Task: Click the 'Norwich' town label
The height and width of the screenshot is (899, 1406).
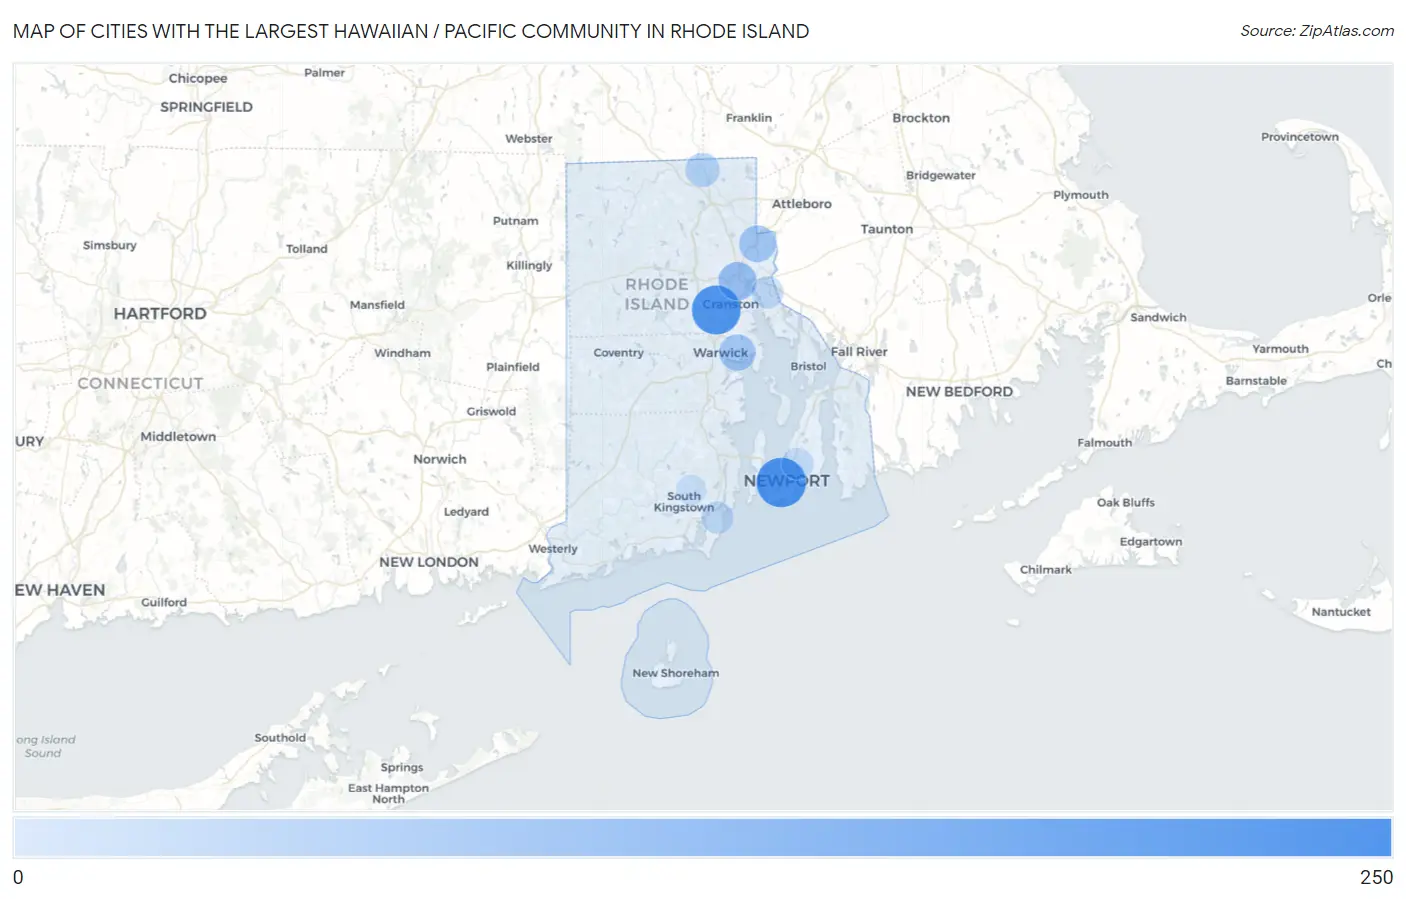Action: click(440, 459)
